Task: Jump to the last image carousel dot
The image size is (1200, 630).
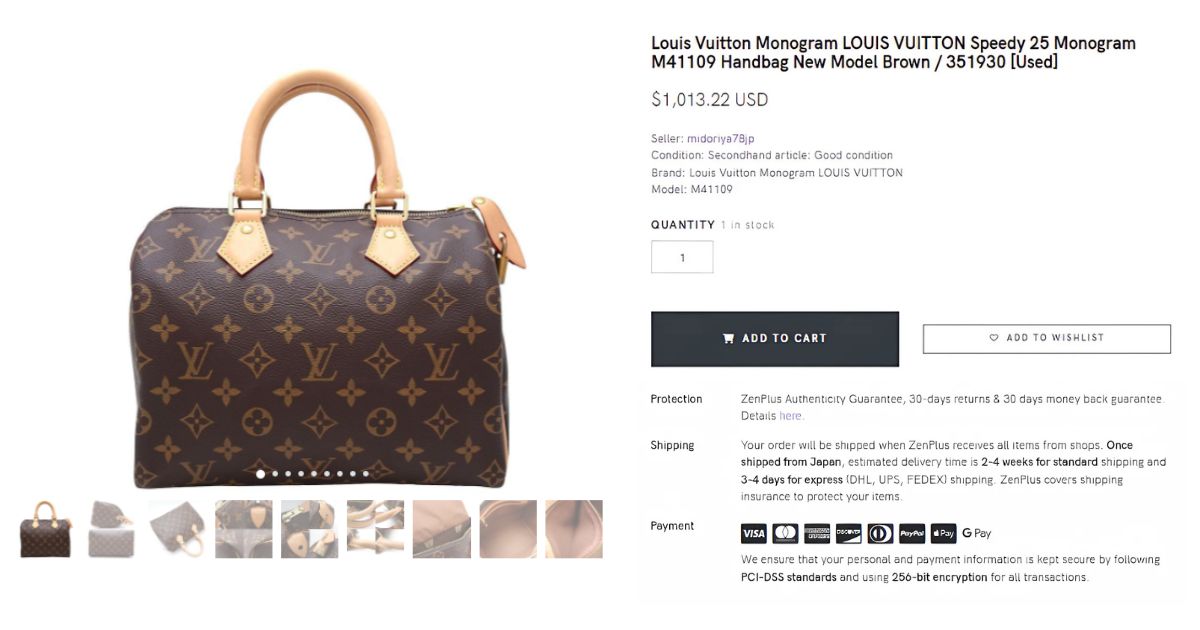Action: tap(366, 474)
